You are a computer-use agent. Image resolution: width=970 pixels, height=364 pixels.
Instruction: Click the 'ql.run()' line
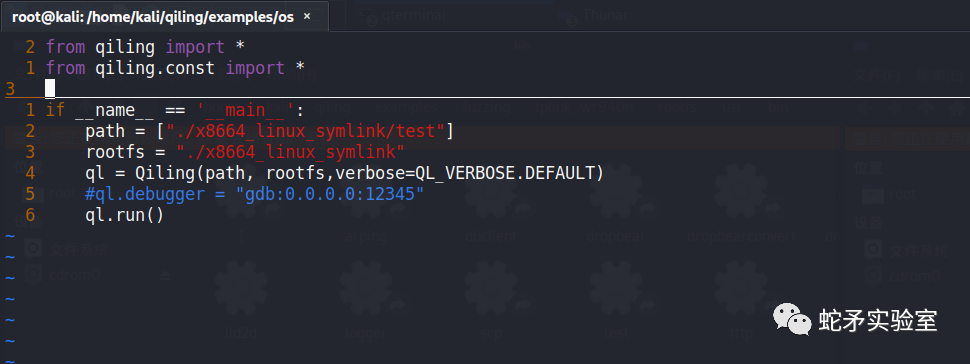(x=124, y=216)
